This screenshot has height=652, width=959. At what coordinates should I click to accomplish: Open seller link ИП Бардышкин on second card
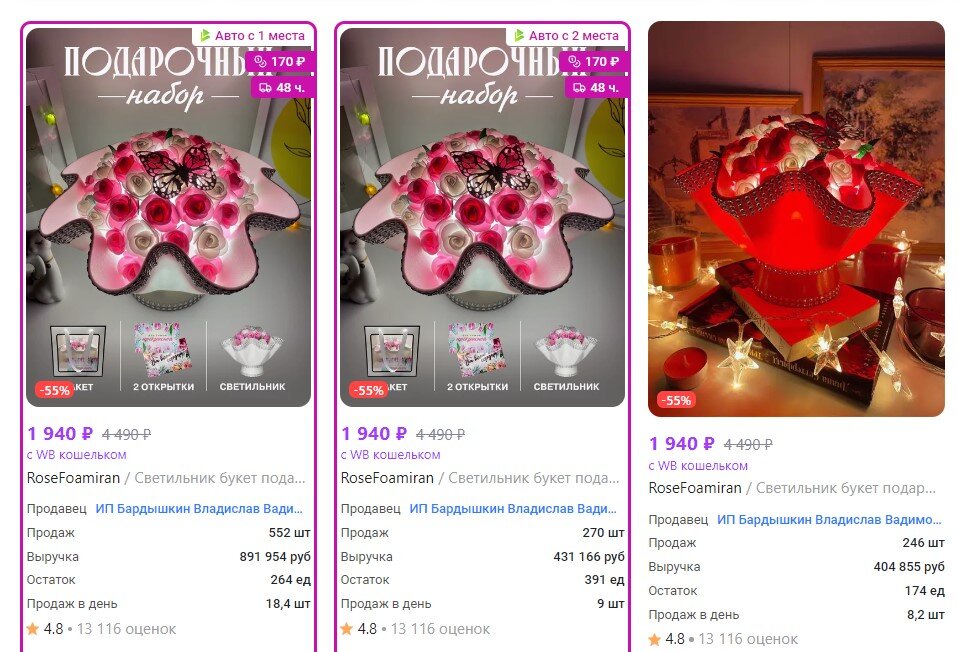(513, 508)
